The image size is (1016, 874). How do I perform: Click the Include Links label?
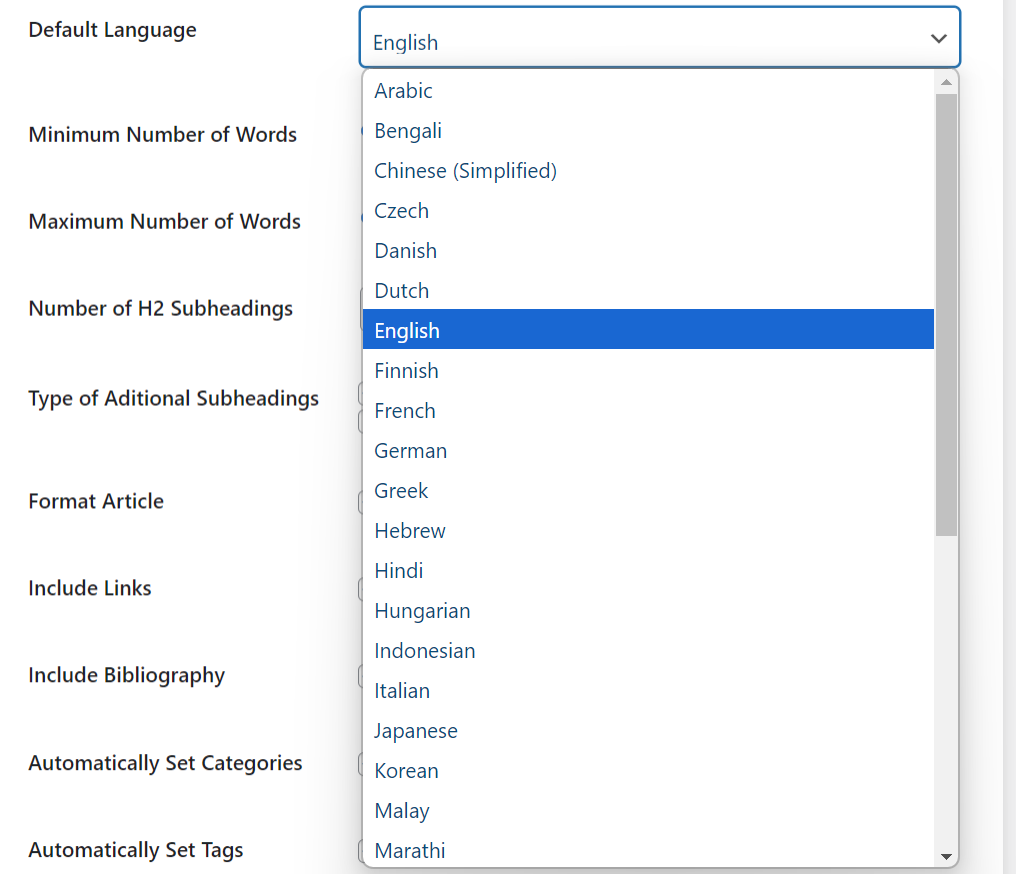coord(90,588)
